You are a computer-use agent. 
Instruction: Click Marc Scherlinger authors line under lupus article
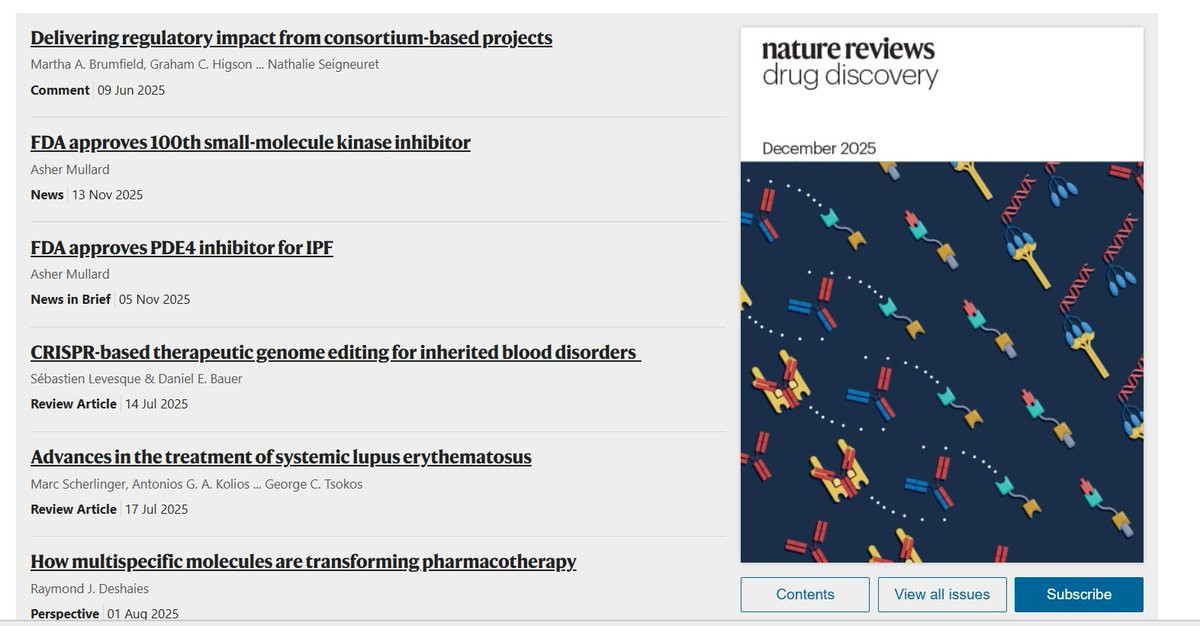(x=196, y=484)
